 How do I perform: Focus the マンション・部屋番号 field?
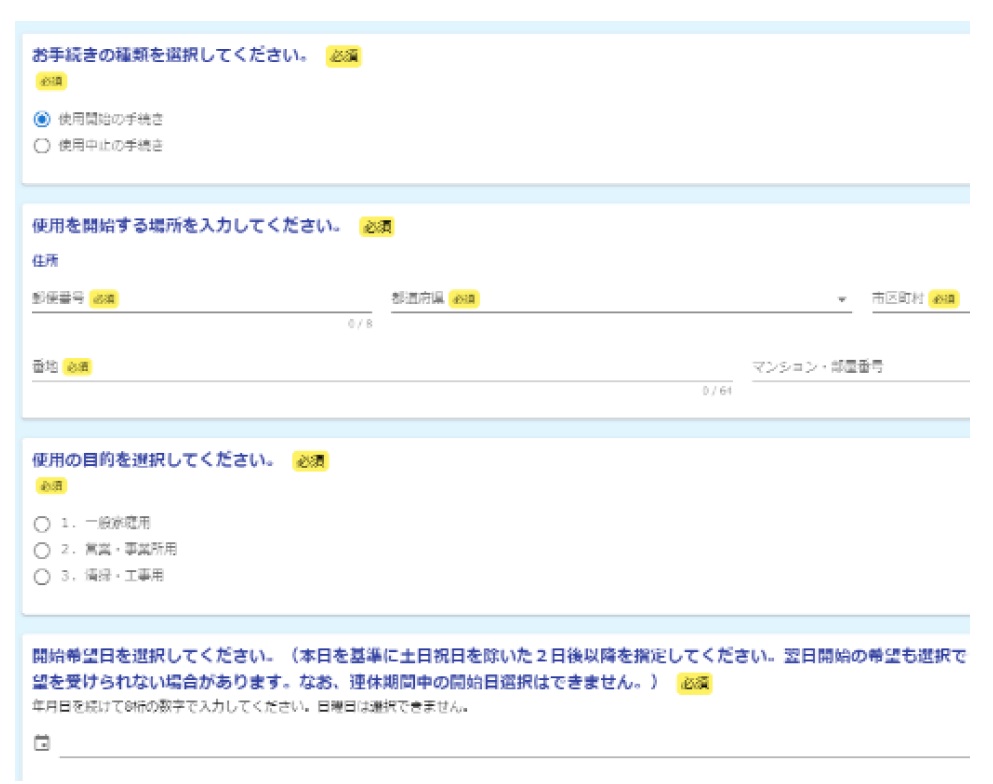(860, 368)
